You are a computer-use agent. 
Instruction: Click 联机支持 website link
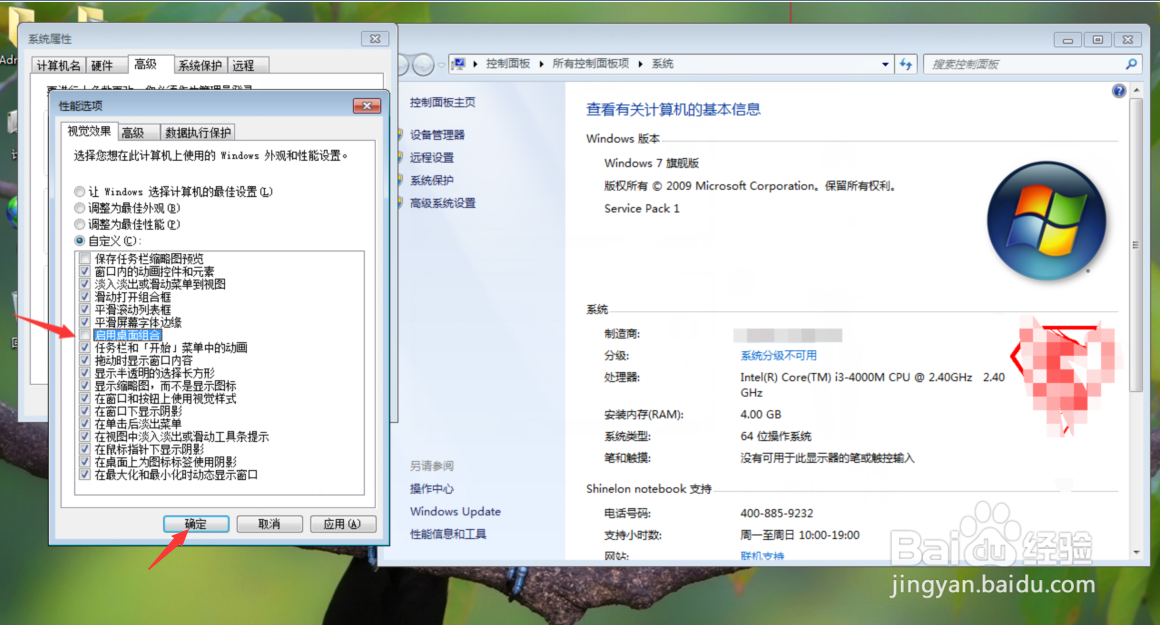pyautogui.click(x=762, y=555)
